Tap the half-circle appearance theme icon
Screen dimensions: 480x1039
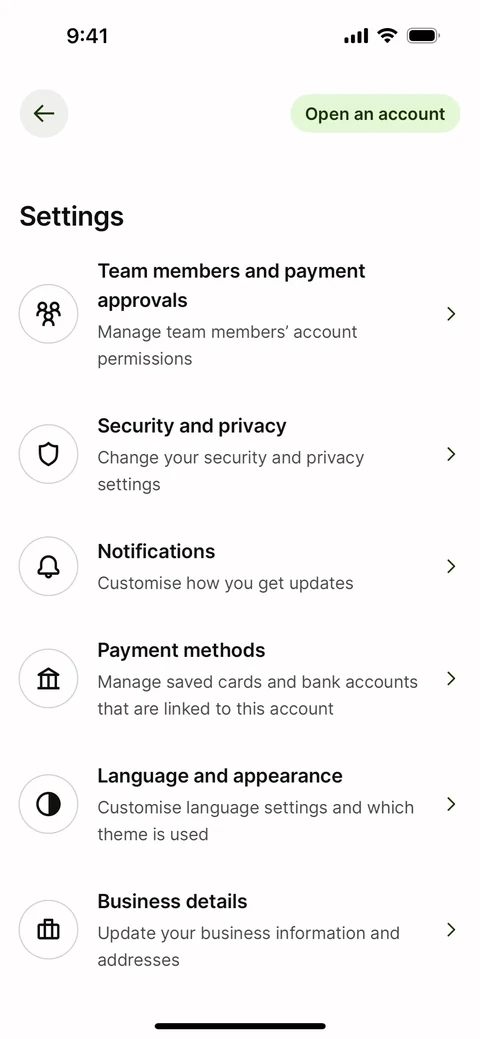click(48, 804)
